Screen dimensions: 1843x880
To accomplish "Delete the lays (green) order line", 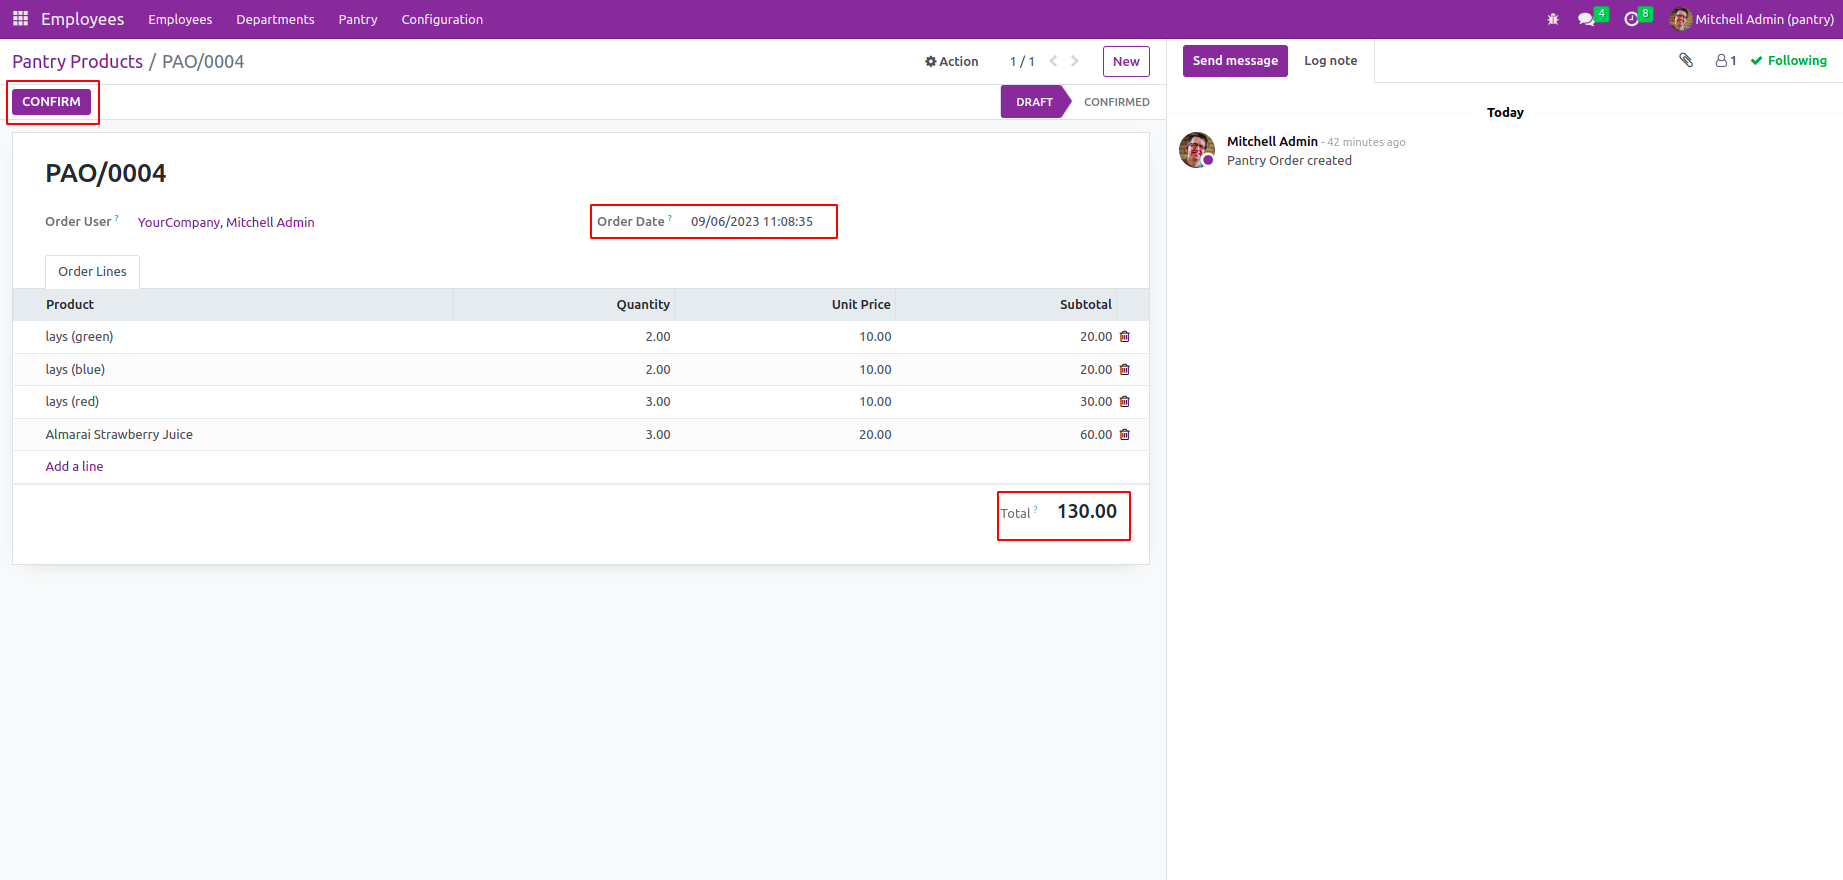I will pyautogui.click(x=1124, y=337).
